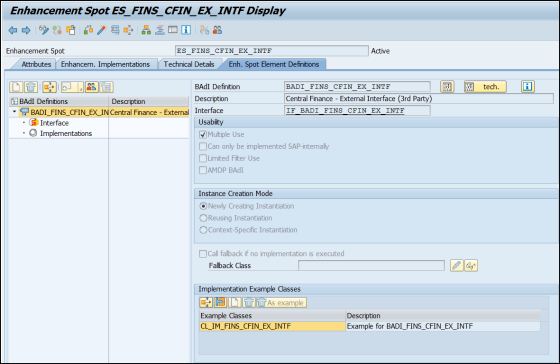Select the Interface tree node

tap(54, 123)
